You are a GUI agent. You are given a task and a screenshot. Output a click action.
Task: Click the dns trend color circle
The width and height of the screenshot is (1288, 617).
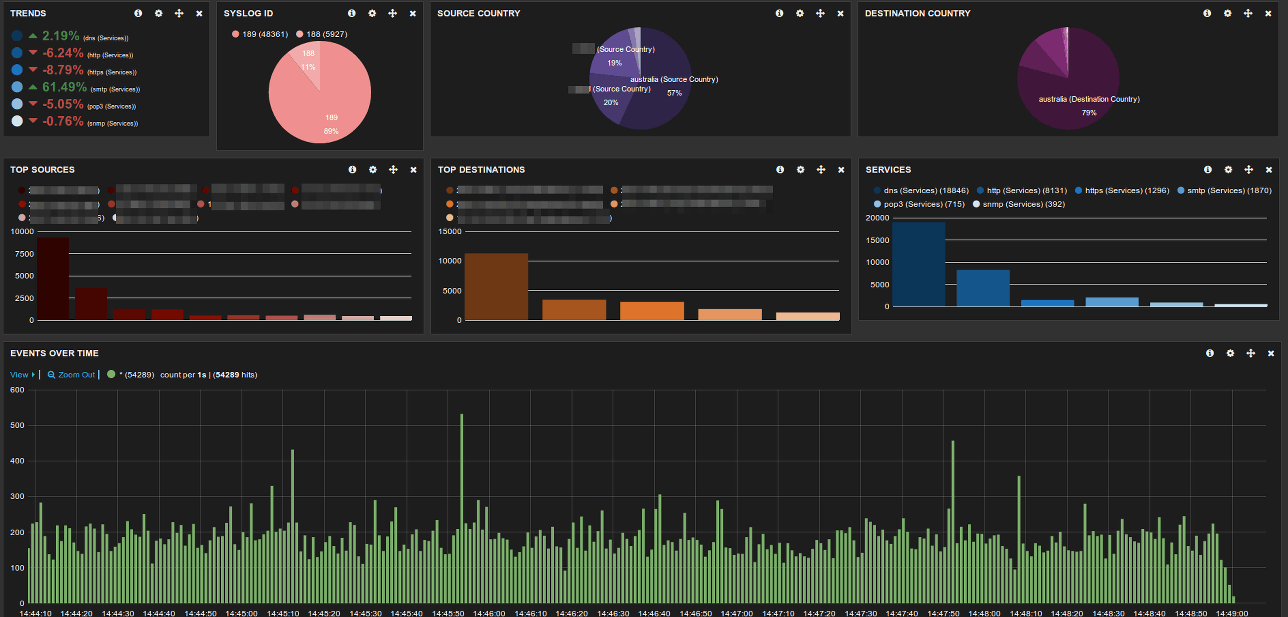(x=17, y=36)
